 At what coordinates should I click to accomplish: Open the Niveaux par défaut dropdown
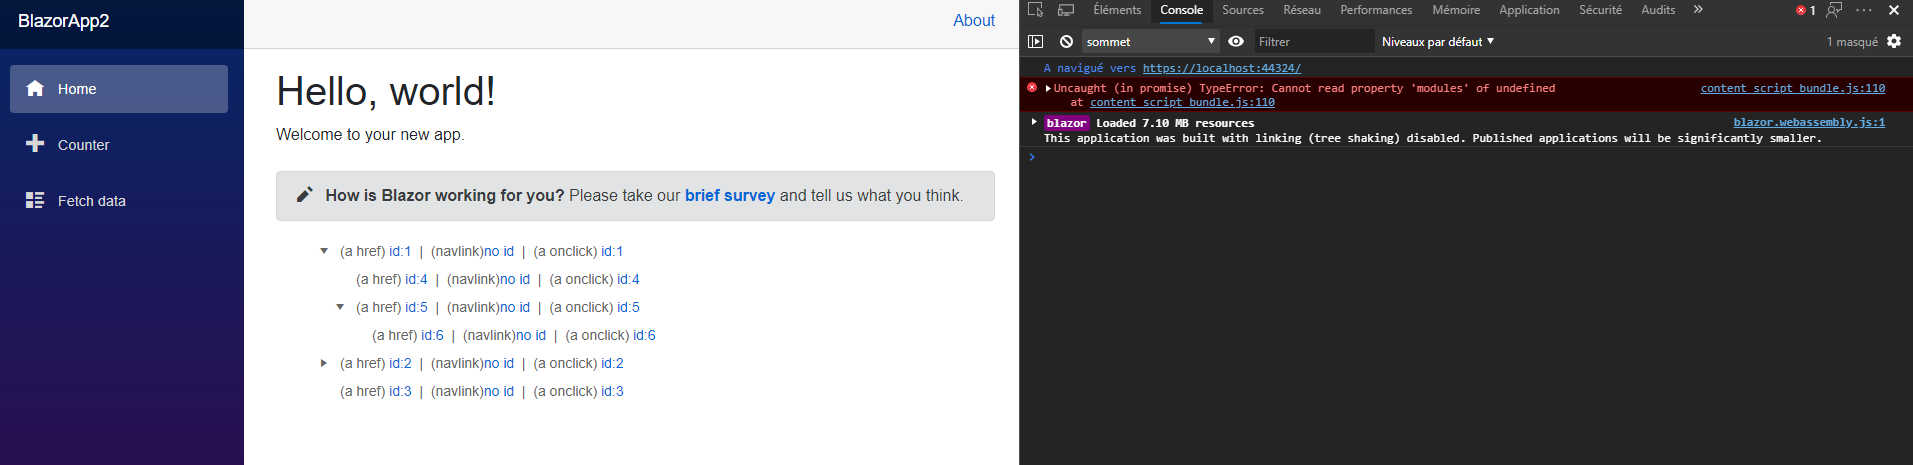pos(1437,41)
